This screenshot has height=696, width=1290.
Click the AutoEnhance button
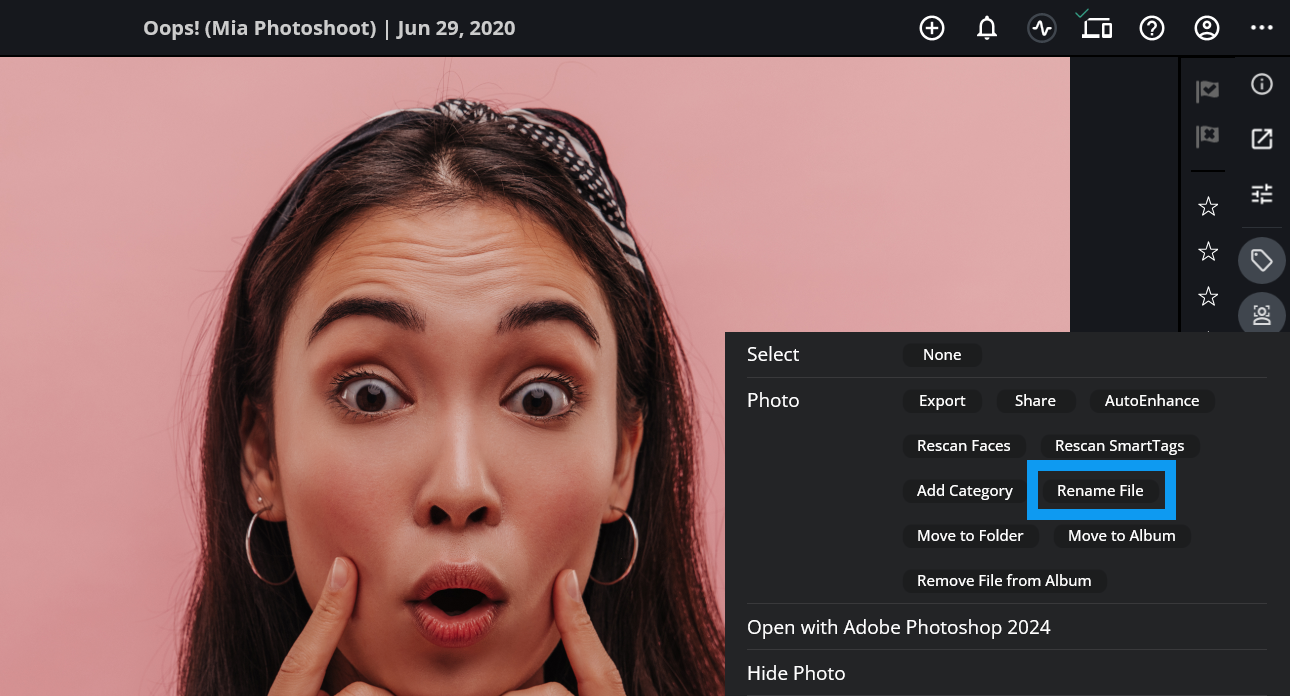point(1151,400)
